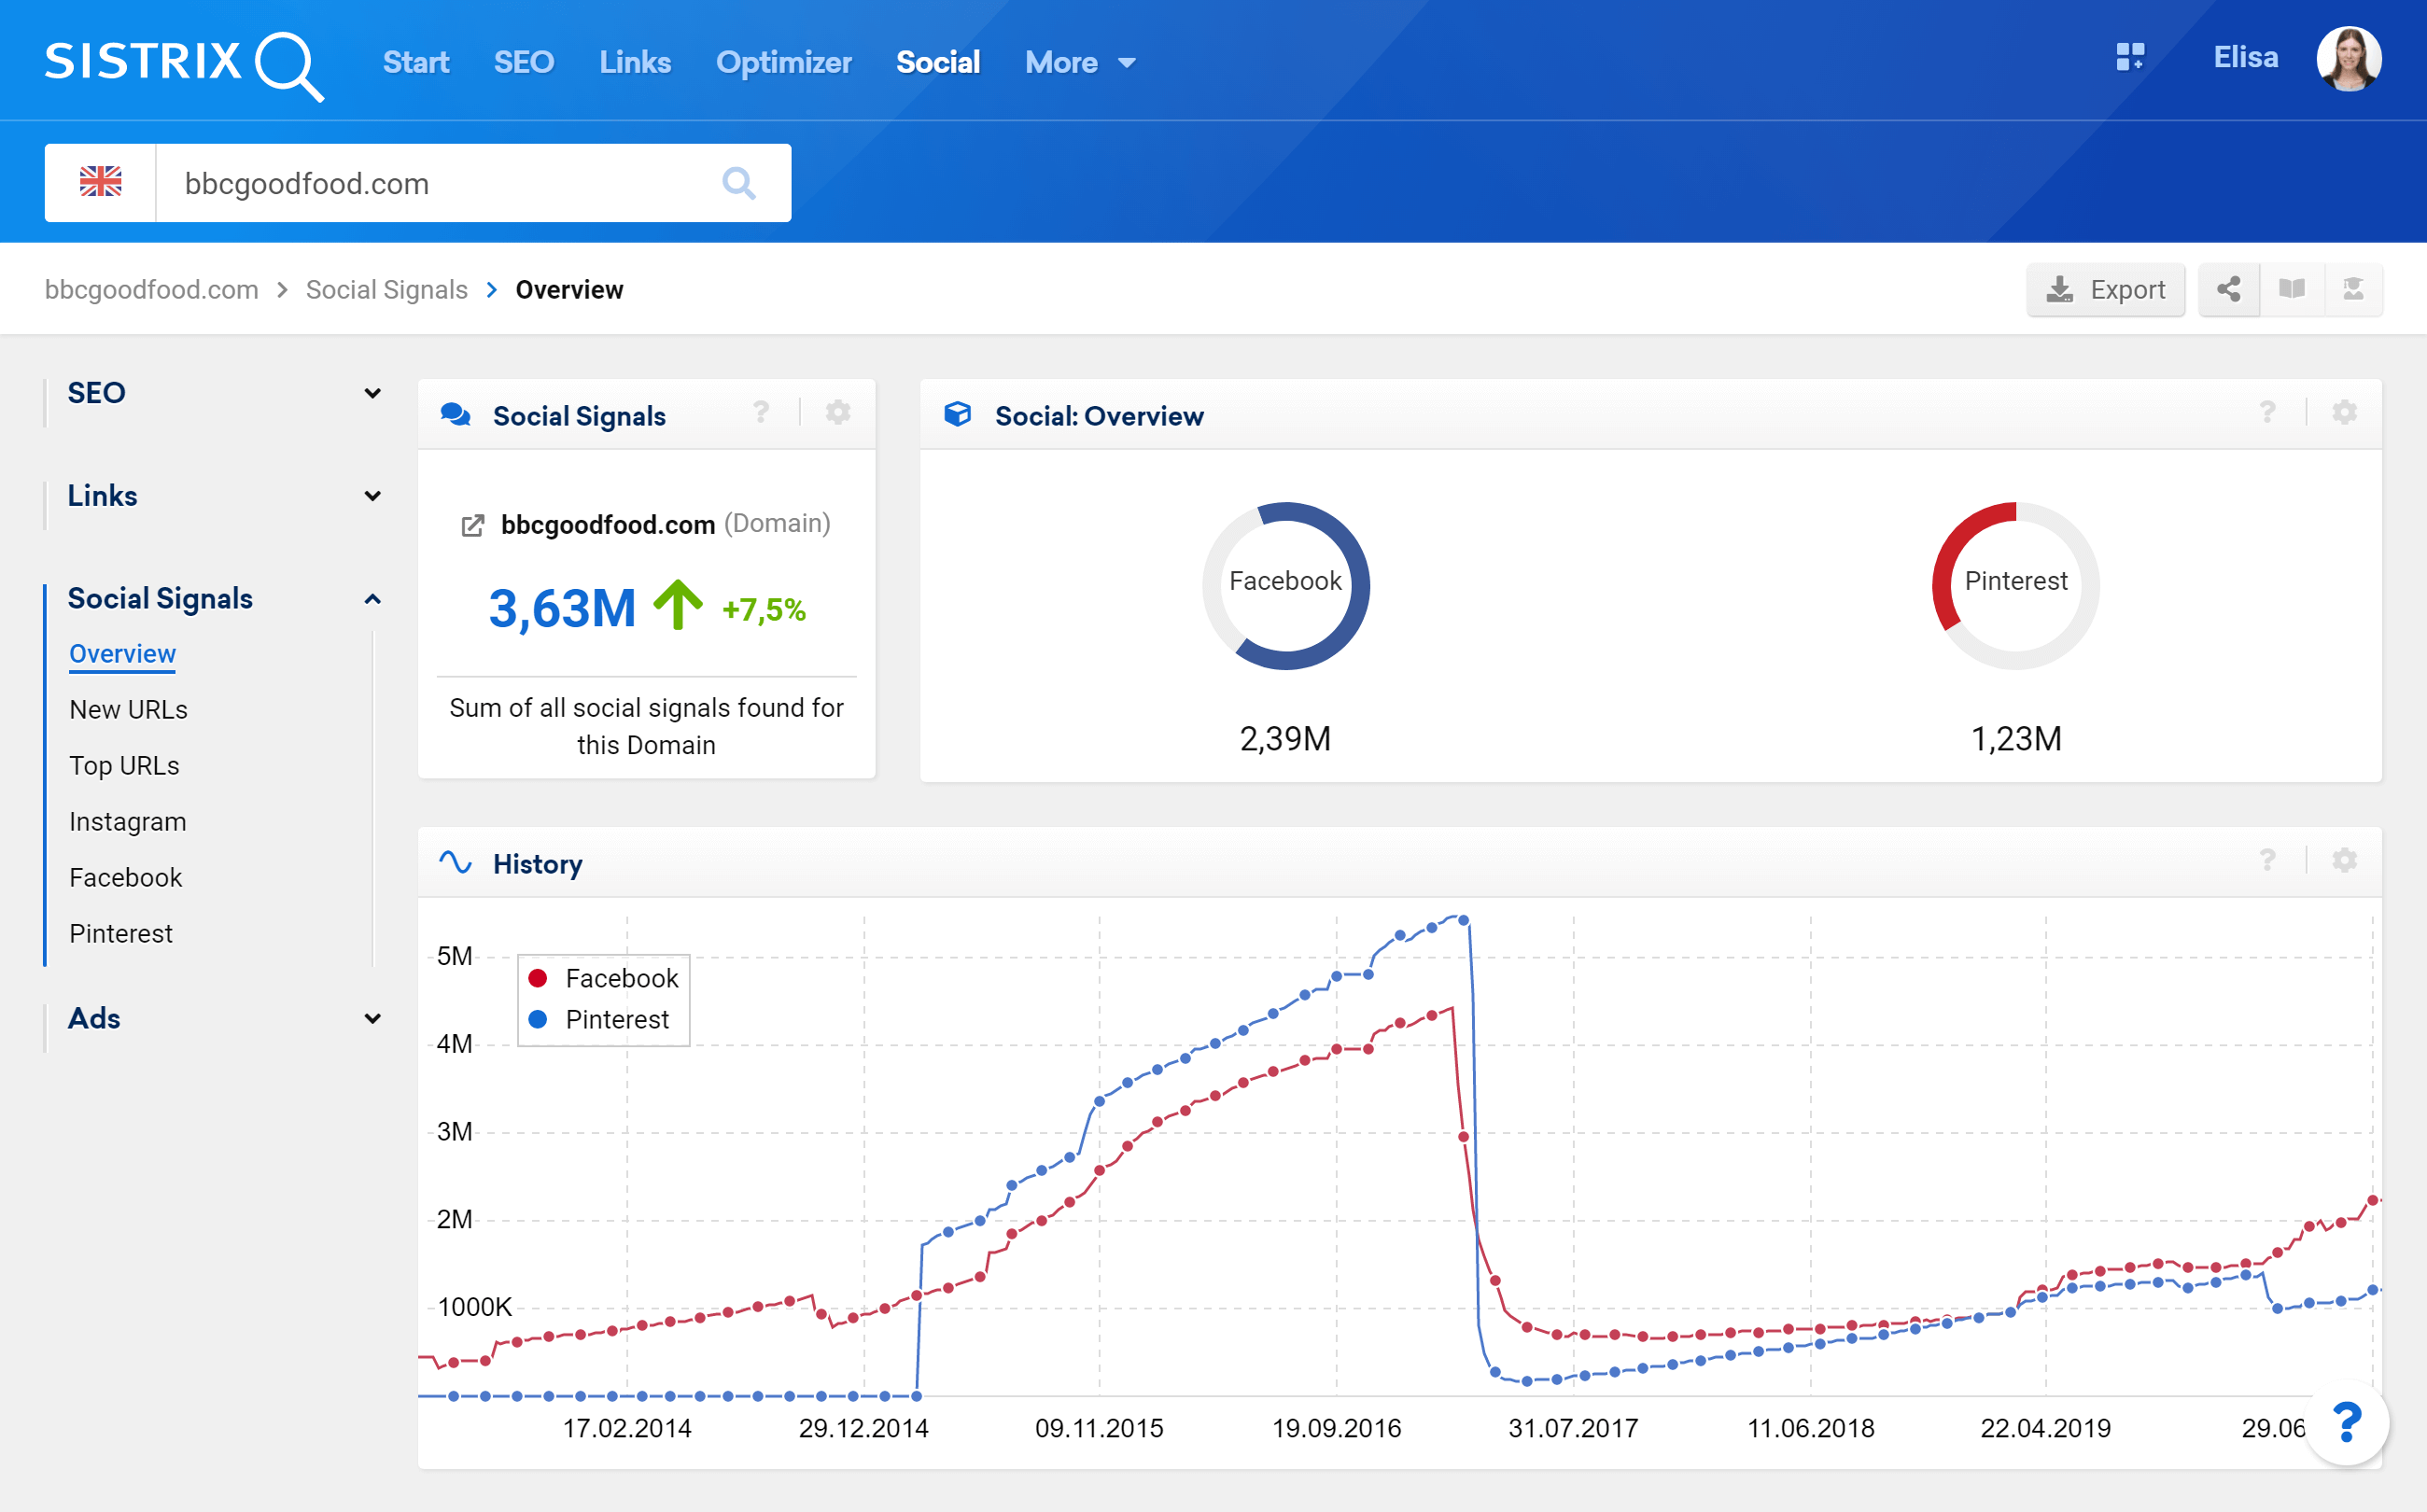Viewport: 2427px width, 1512px height.
Task: Open the apps grid icon in header
Action: tap(2130, 58)
